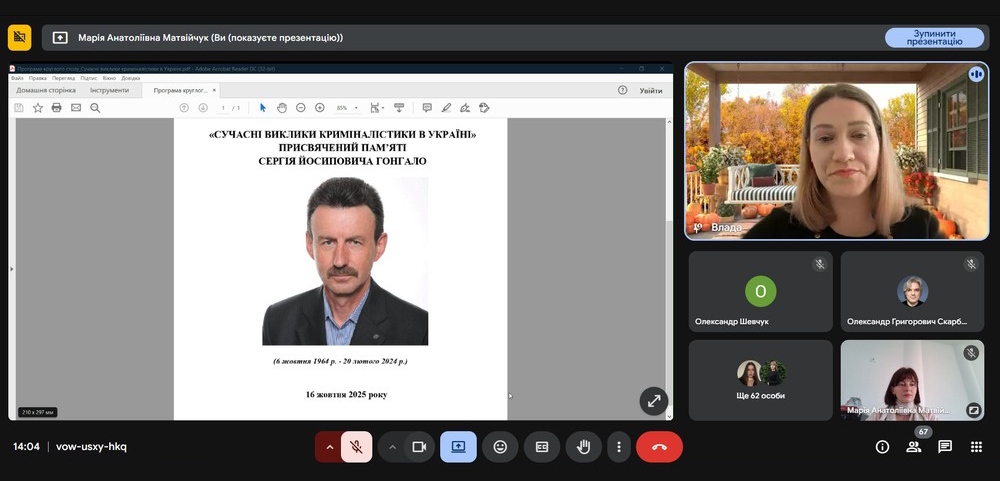Open meeting details info icon
The height and width of the screenshot is (481, 1000).
coord(882,447)
